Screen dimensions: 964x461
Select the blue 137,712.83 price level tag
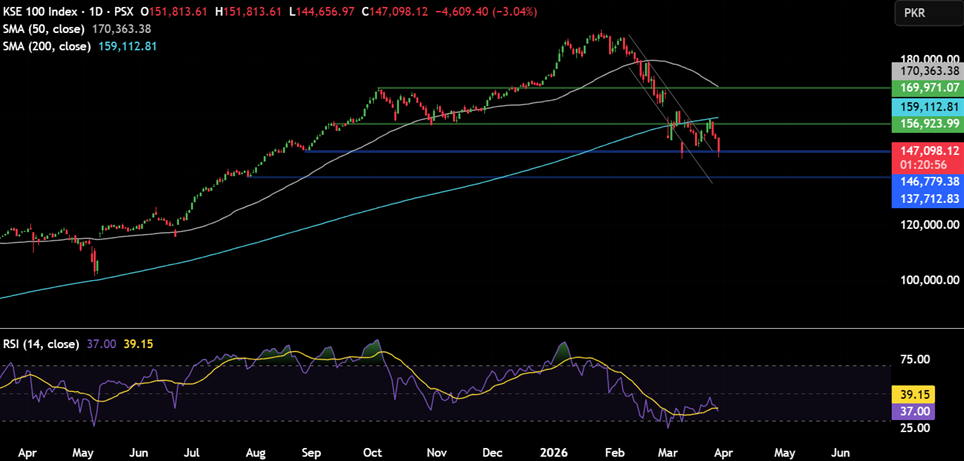[x=927, y=199]
